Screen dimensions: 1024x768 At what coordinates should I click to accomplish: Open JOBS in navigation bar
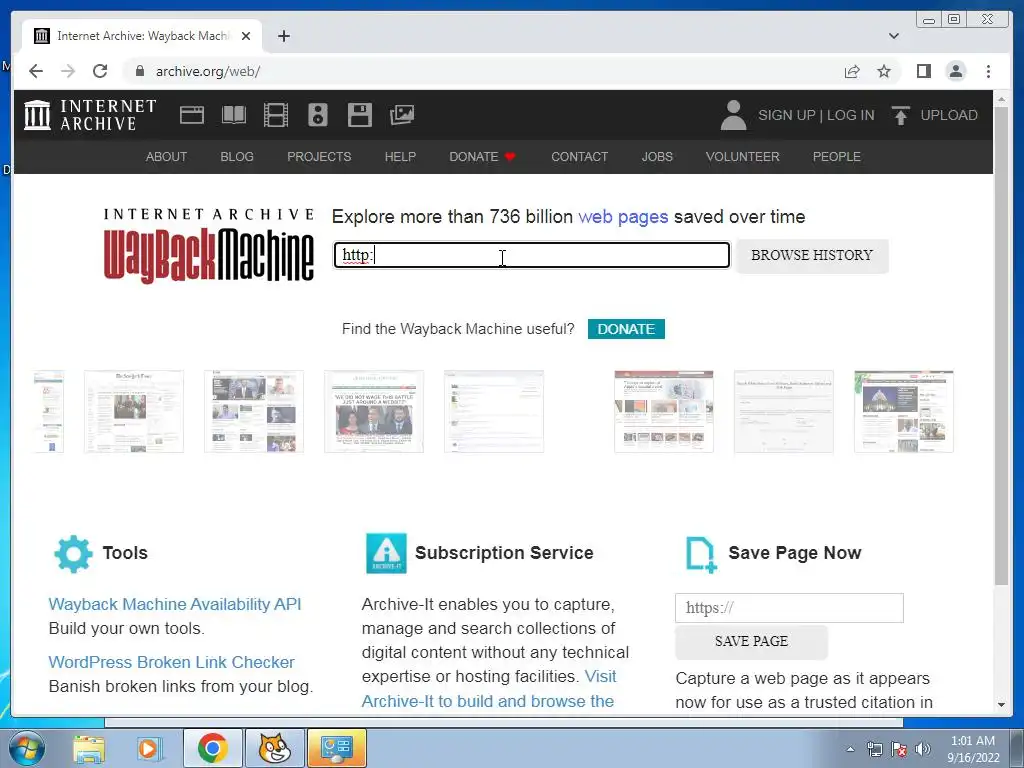point(657,157)
